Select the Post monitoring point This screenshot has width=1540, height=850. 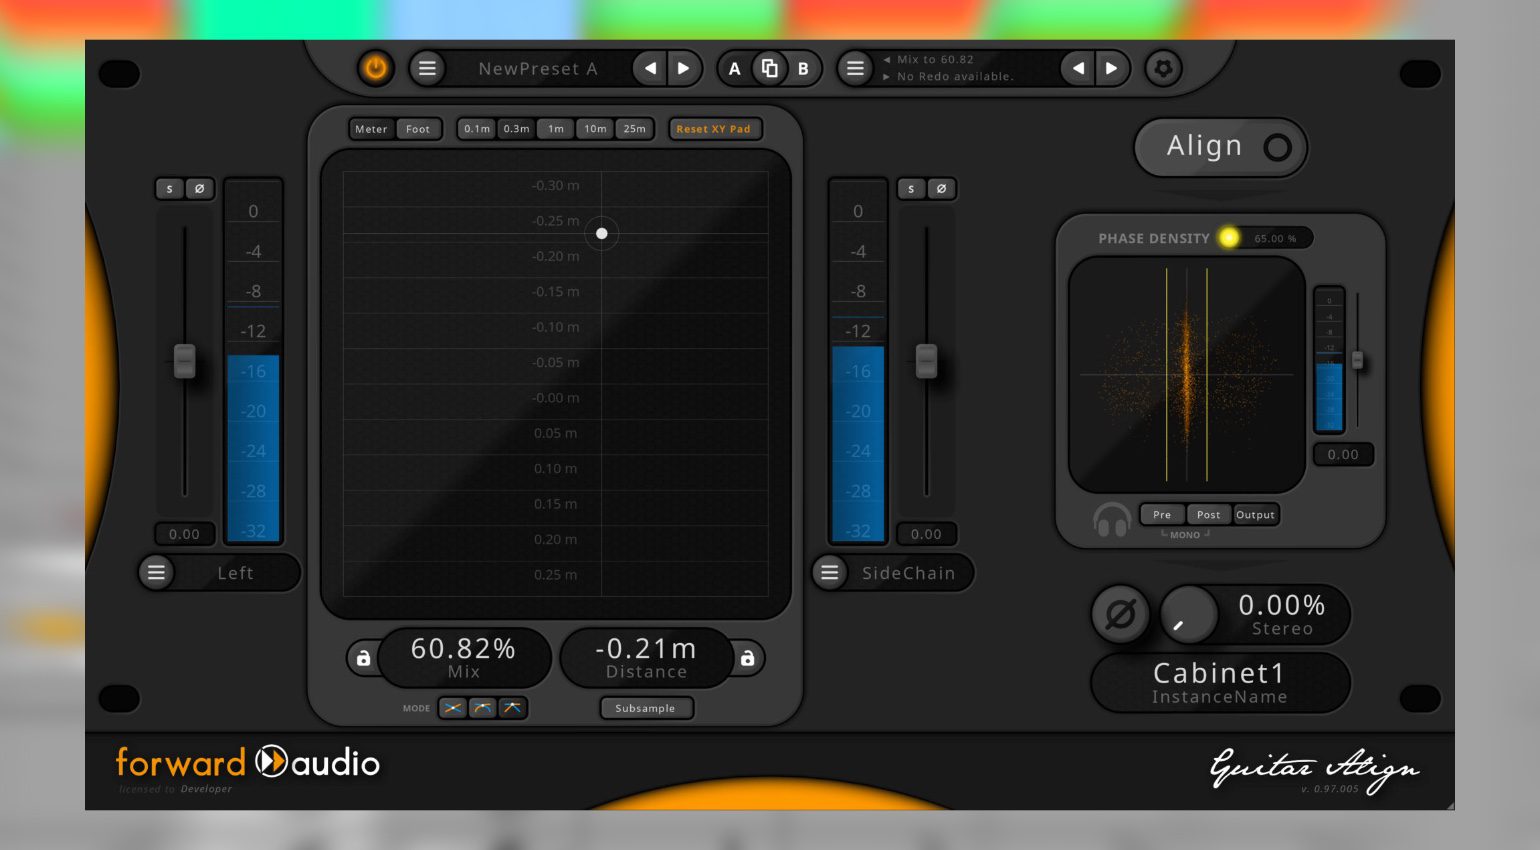click(x=1209, y=515)
